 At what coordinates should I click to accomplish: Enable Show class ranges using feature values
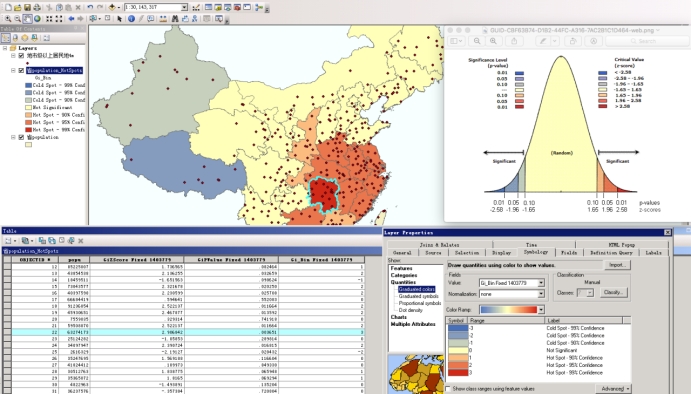[x=448, y=389]
